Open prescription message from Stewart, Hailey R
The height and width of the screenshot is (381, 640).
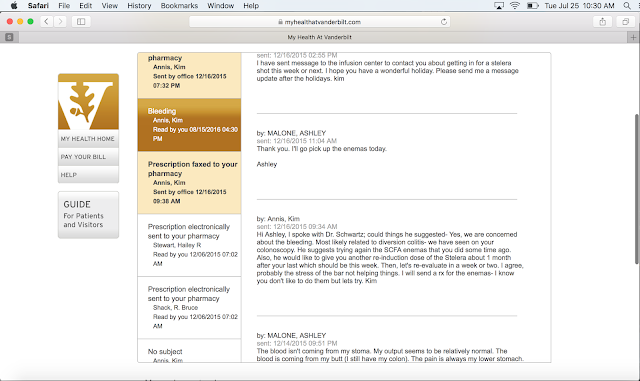[189, 245]
